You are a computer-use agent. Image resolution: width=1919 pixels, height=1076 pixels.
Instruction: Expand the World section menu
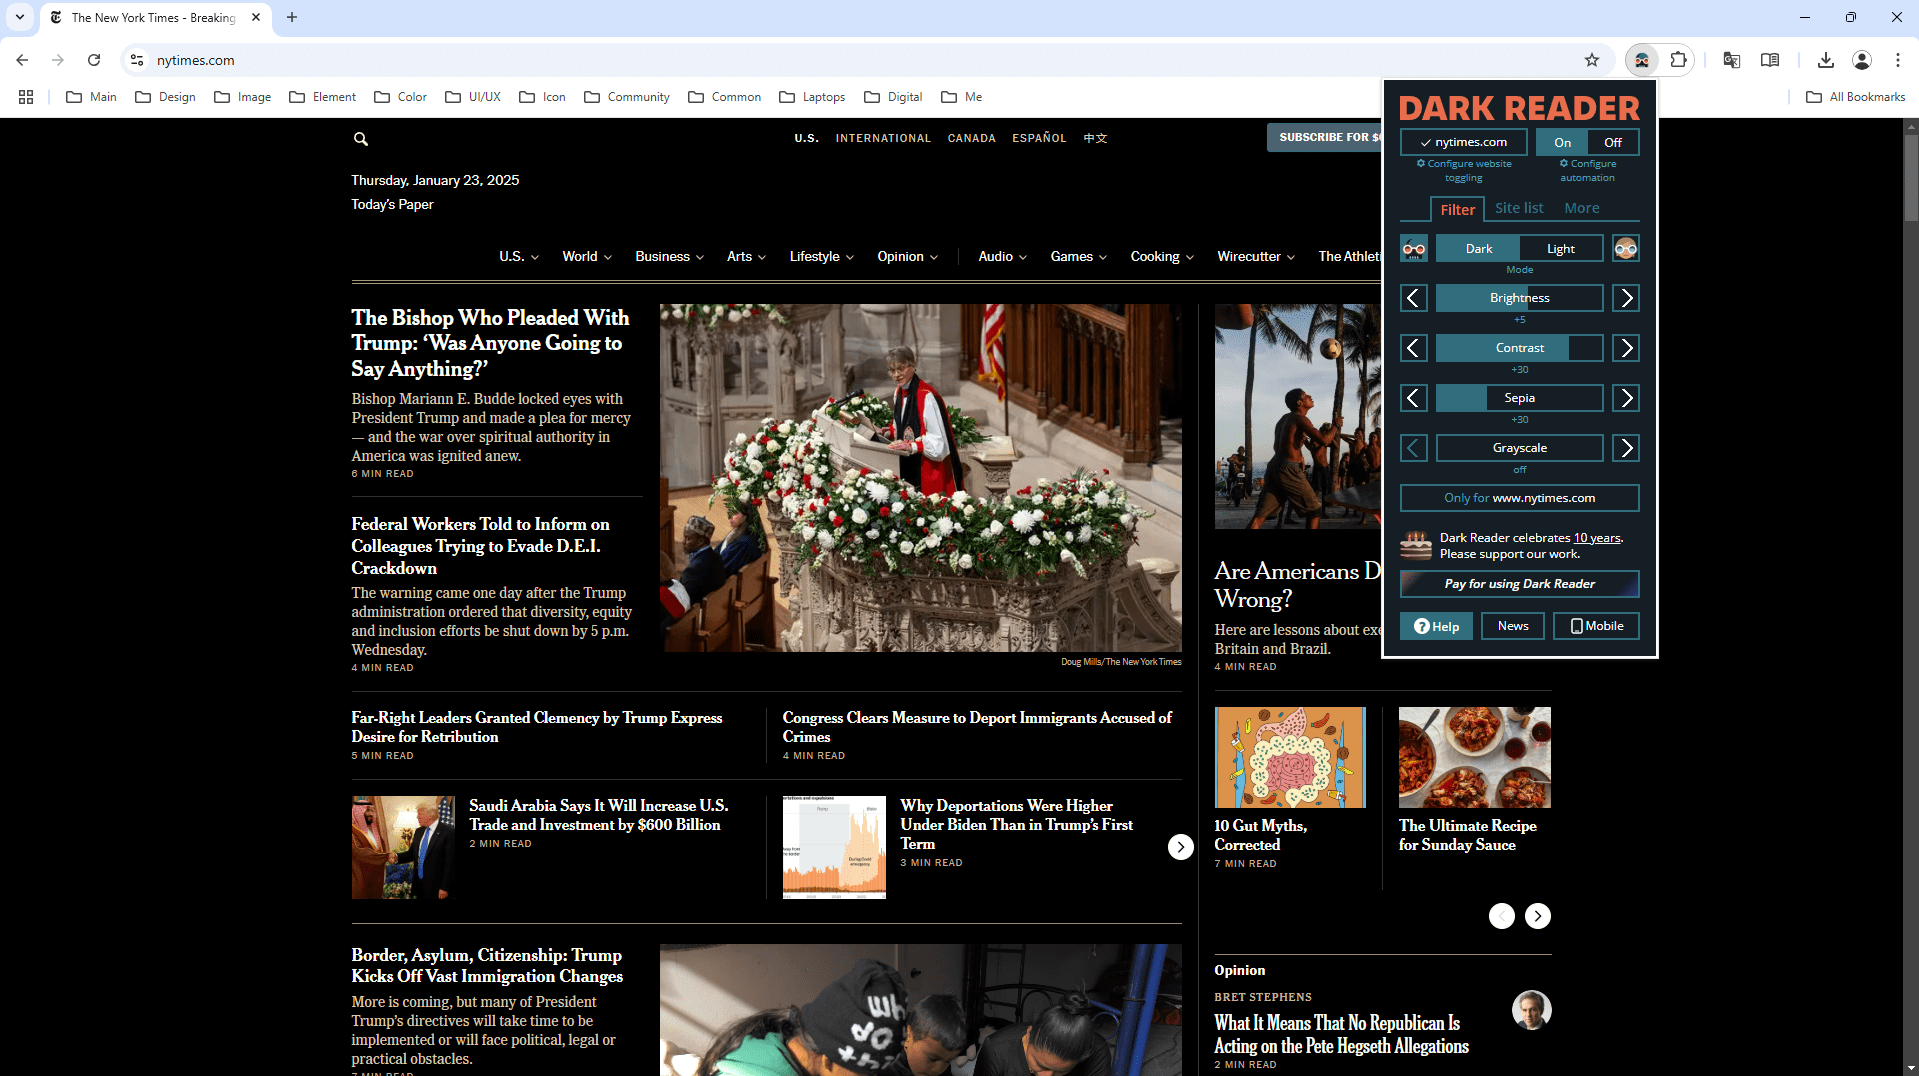(587, 257)
